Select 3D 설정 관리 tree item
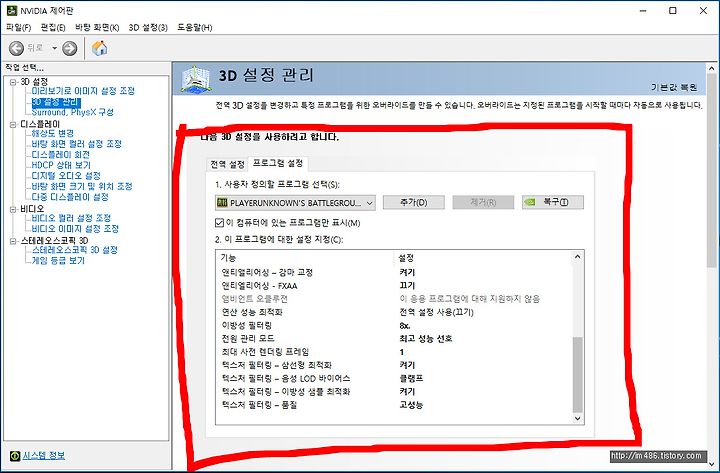 [56, 102]
